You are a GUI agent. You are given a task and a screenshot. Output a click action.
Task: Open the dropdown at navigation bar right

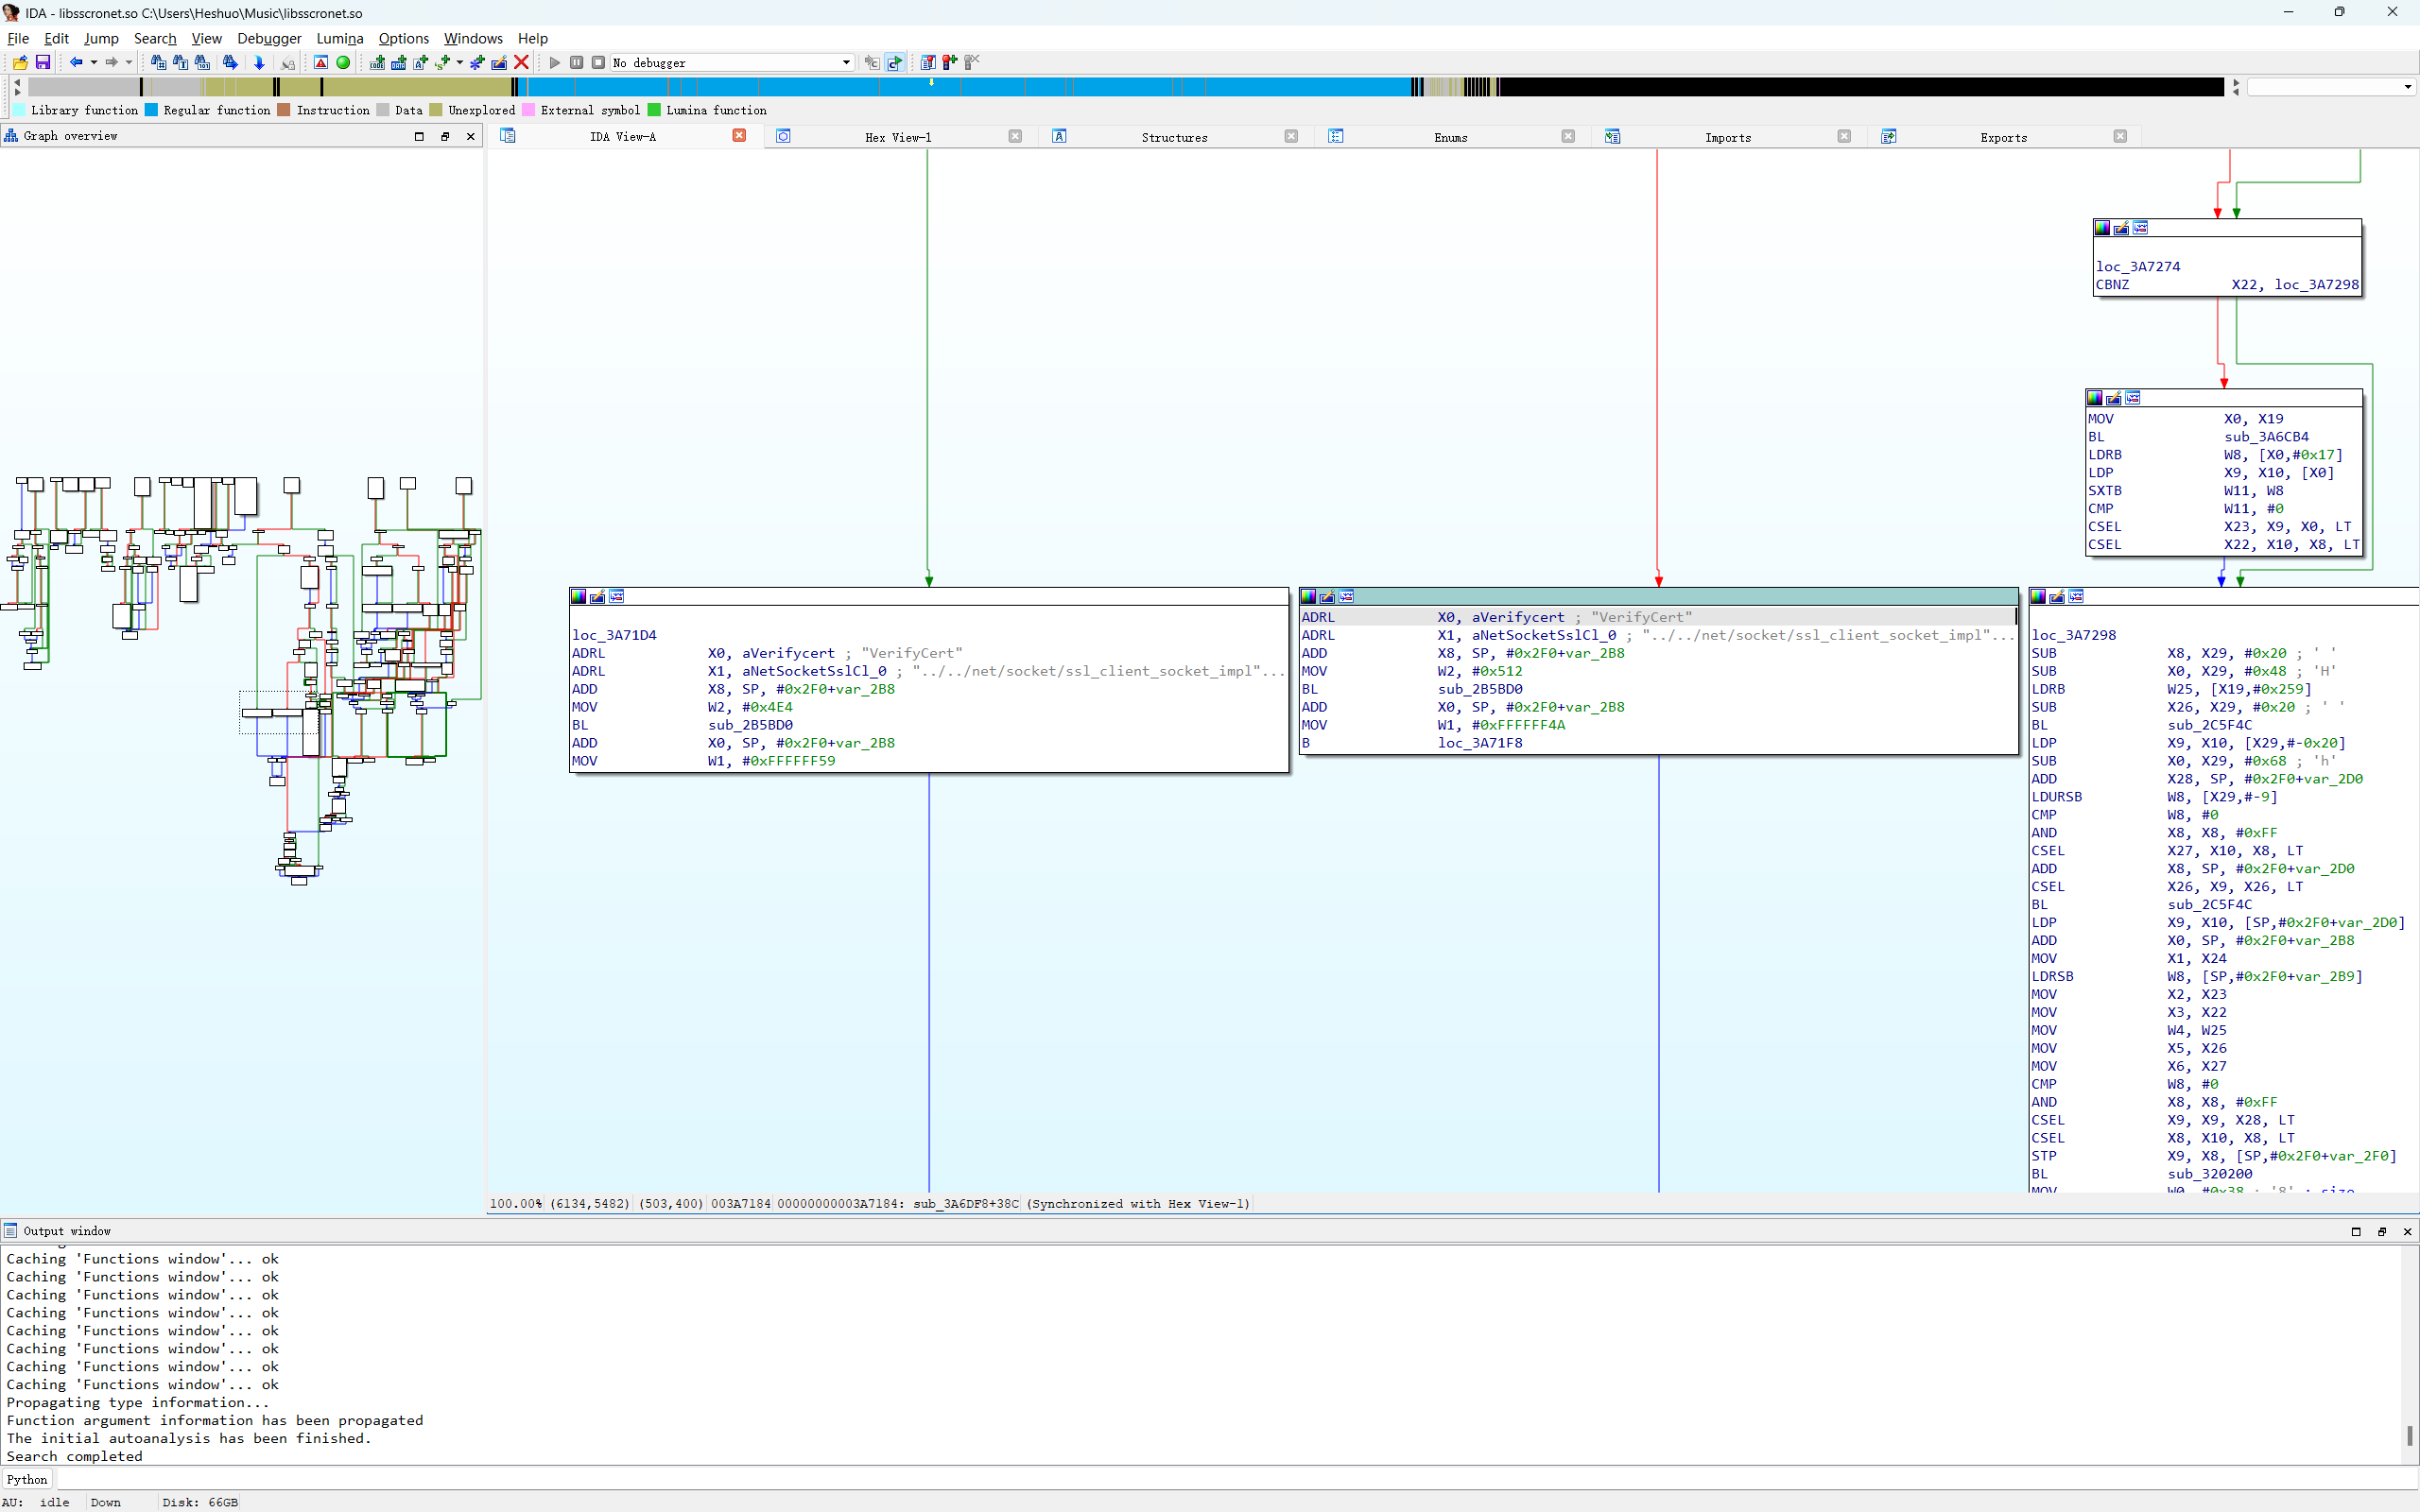click(2407, 87)
